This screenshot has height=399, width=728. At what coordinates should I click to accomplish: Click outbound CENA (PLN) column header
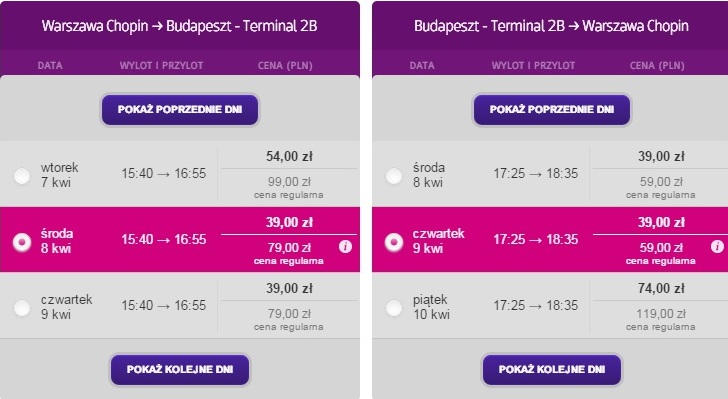285,65
